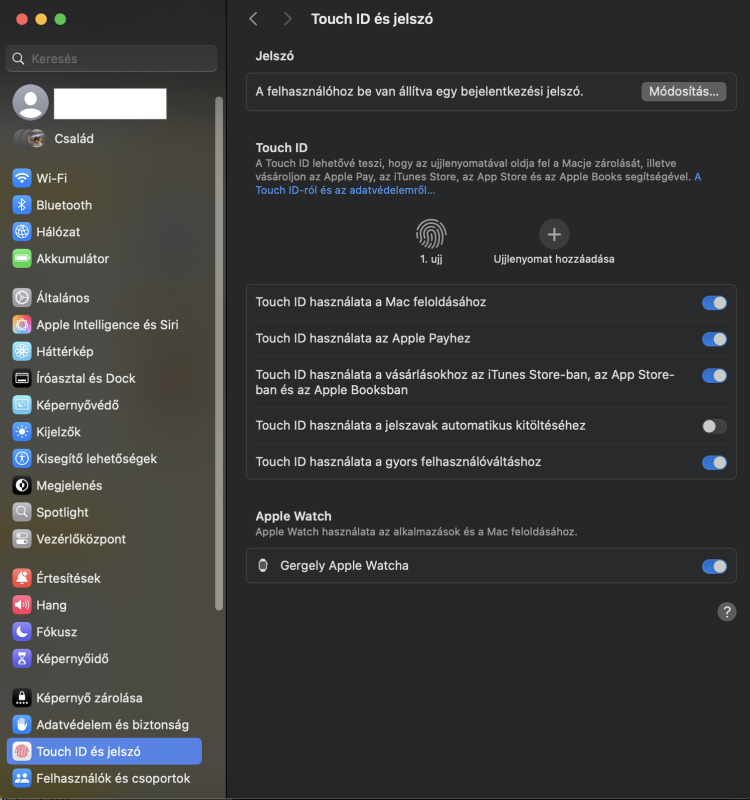Click the sidebar vertical scrollbar
This screenshot has width=750, height=800.
pos(219,353)
